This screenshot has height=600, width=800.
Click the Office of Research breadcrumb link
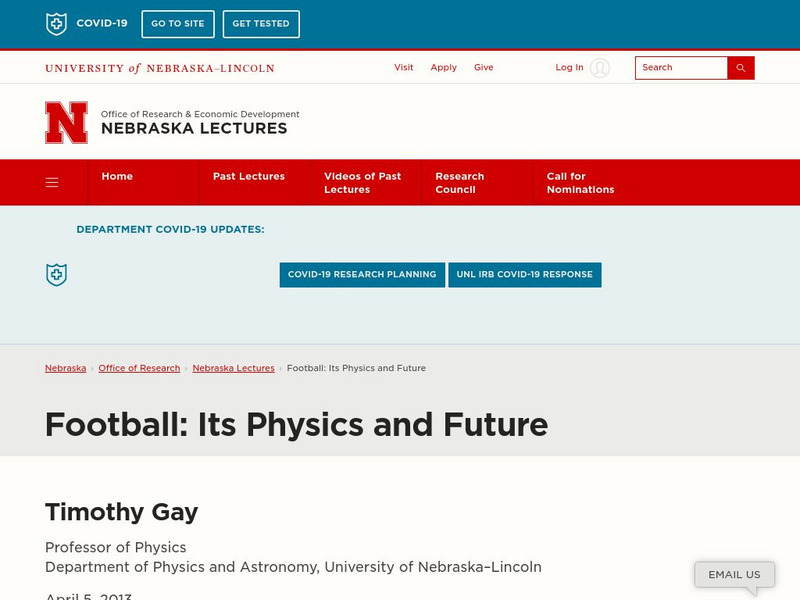click(139, 368)
